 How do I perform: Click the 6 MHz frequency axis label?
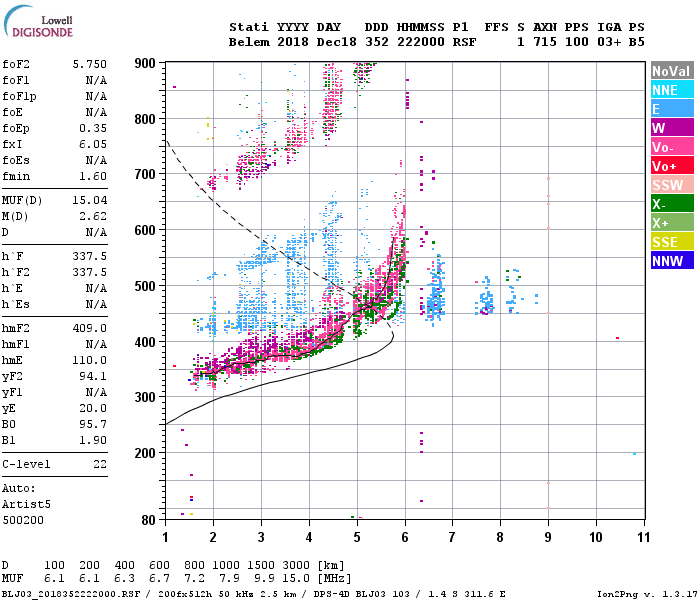pos(405,537)
